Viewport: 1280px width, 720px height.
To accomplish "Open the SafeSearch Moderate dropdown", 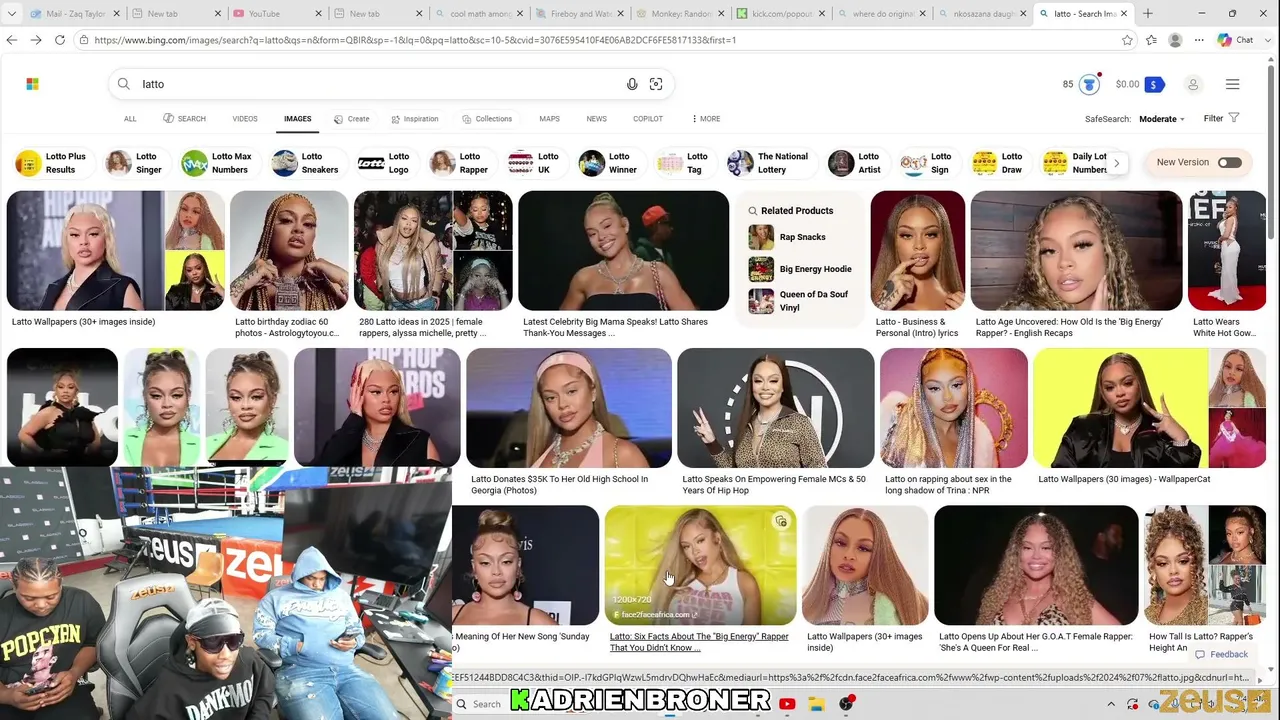I will pyautogui.click(x=1162, y=119).
